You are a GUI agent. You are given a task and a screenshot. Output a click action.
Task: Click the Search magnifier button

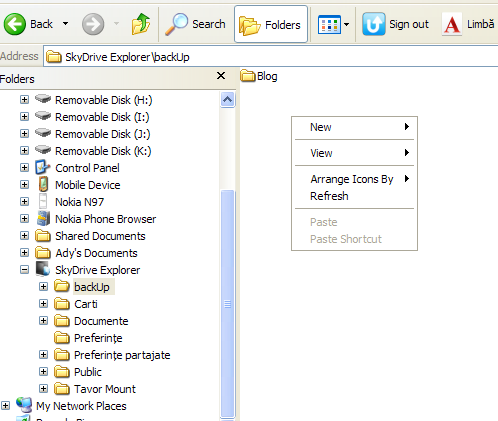point(196,24)
